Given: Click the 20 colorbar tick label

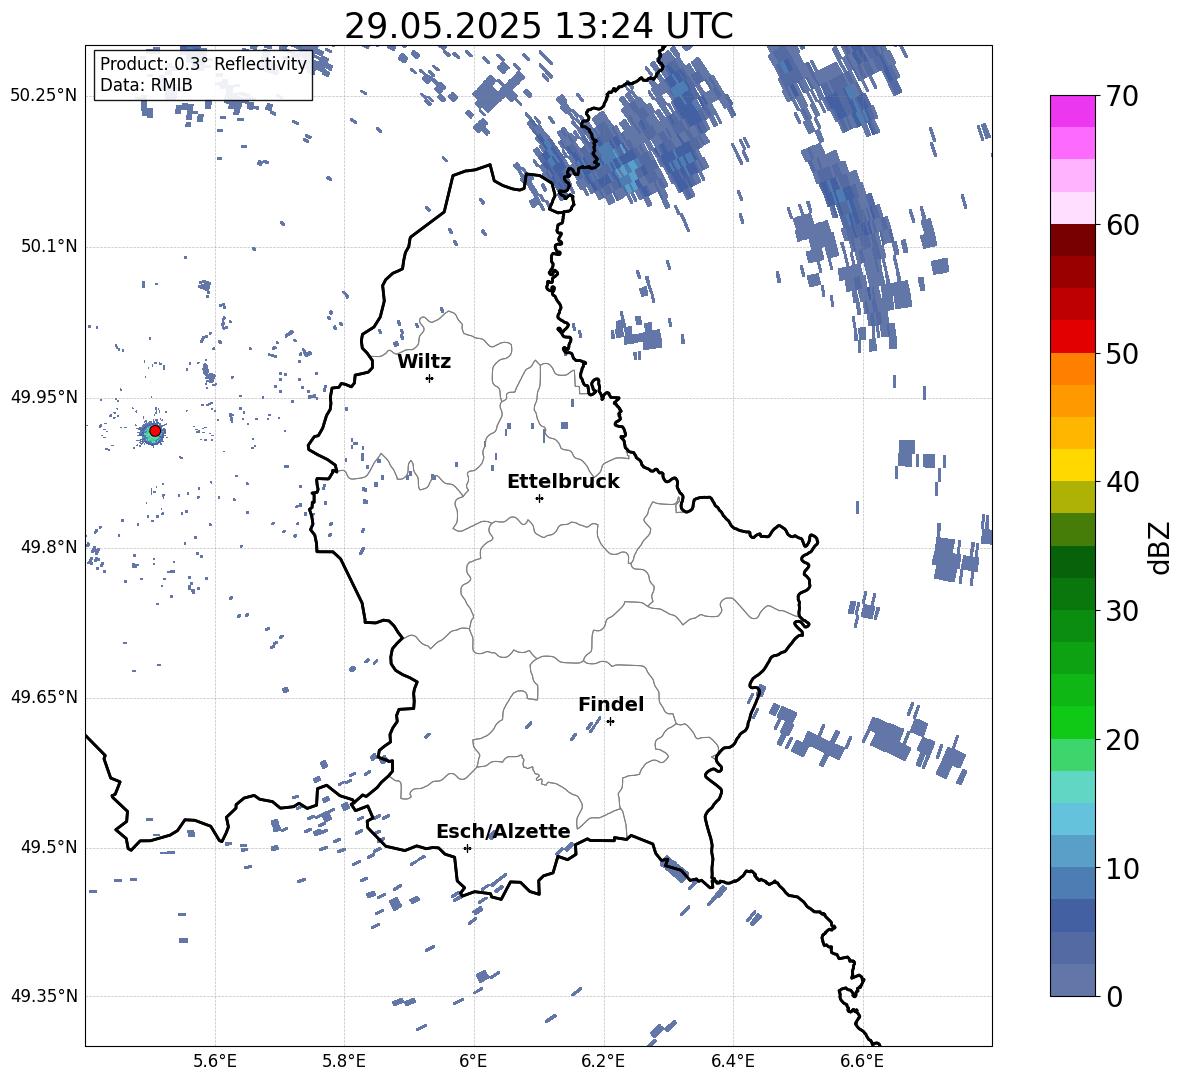Looking at the screenshot, I should pos(1122,740).
